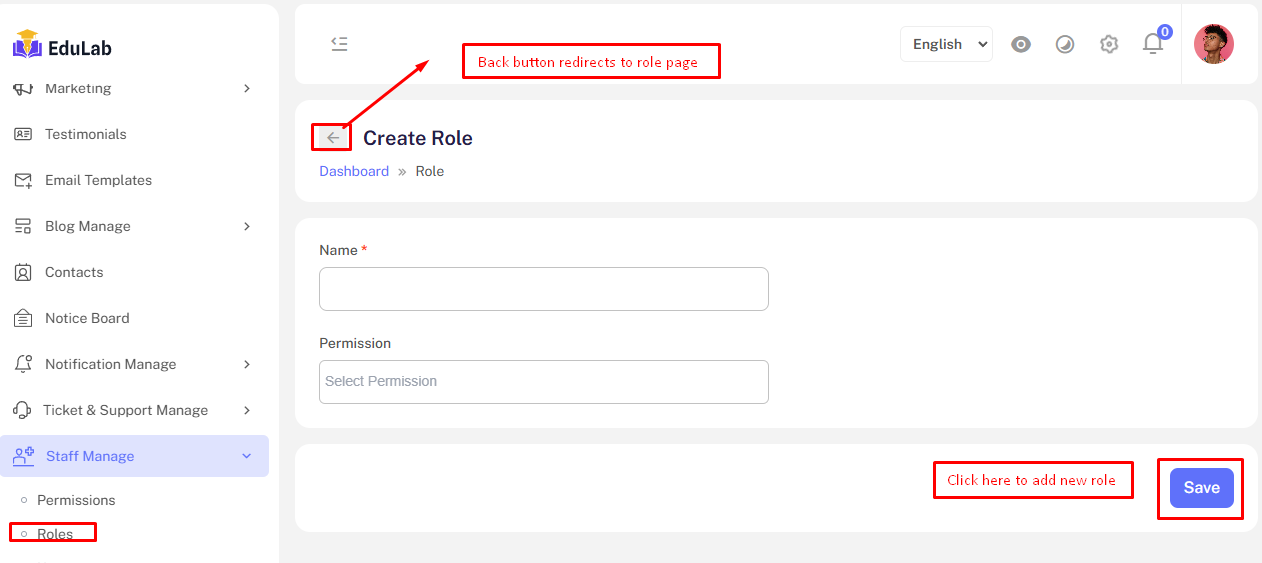Viewport: 1262px width, 563px height.
Task: Click the Name input field
Action: coord(543,289)
